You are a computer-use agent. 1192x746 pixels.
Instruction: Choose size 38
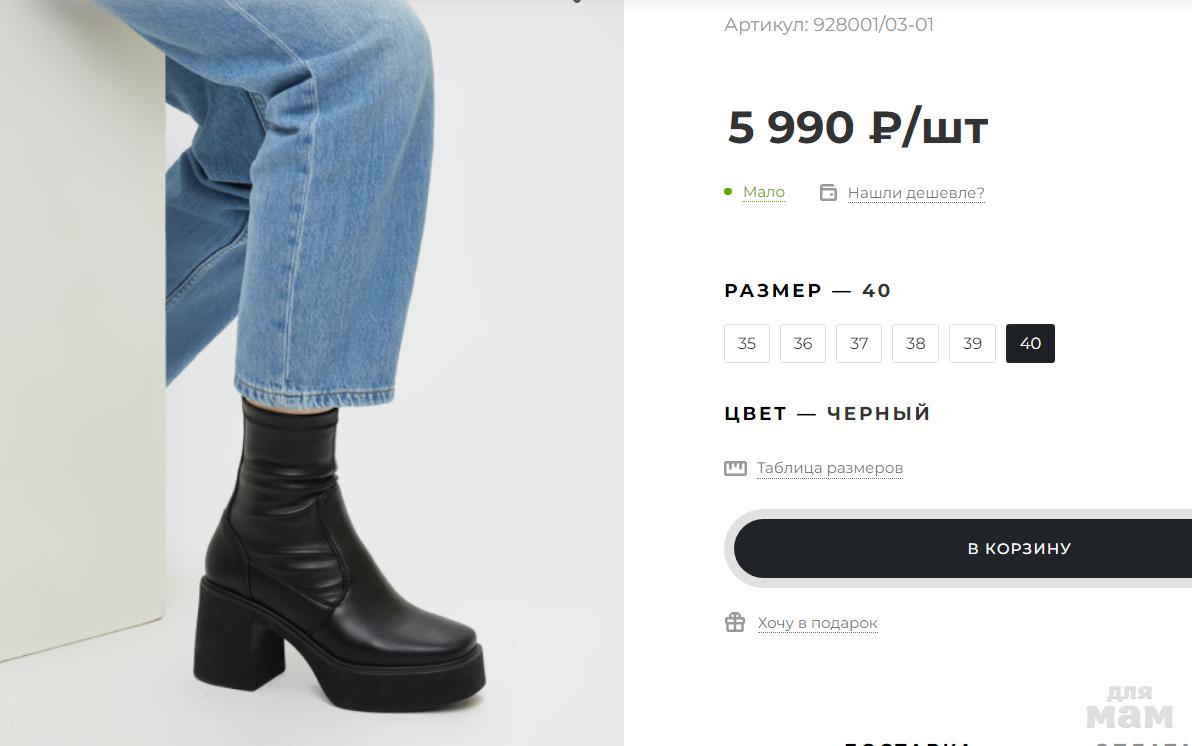click(915, 344)
